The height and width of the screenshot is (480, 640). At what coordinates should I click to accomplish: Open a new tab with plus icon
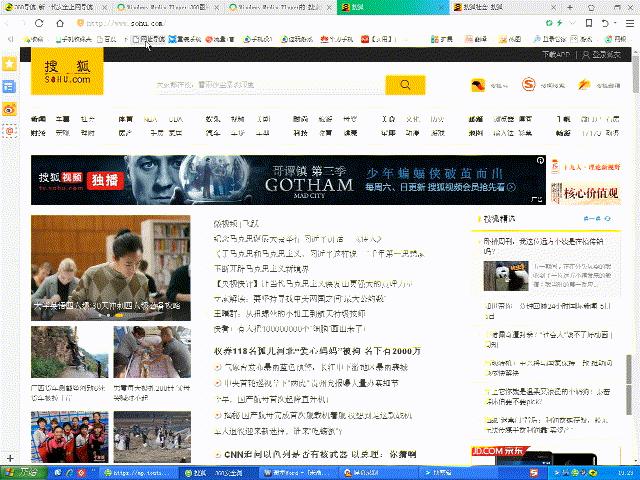click(x=570, y=7)
